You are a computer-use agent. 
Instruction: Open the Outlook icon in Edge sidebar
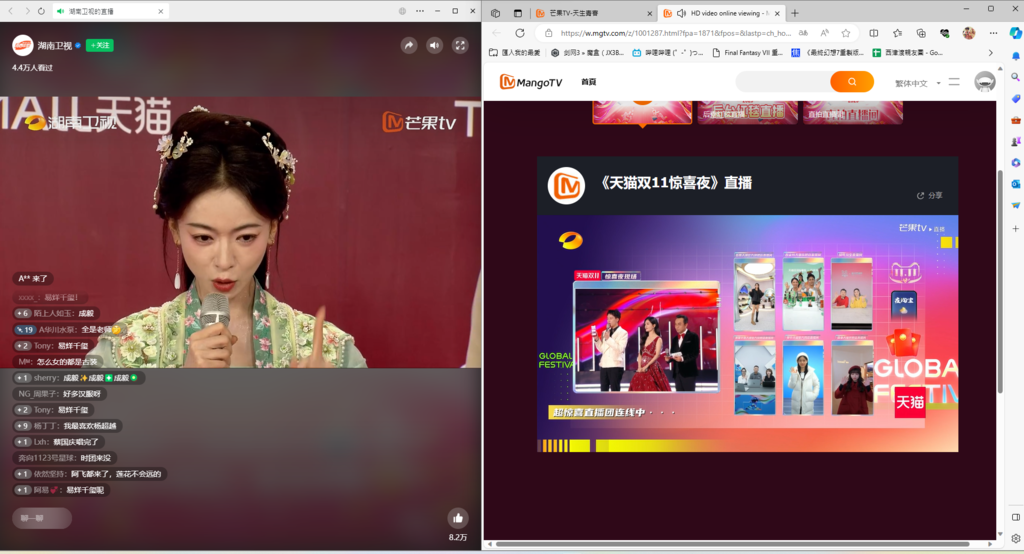pos(1016,184)
